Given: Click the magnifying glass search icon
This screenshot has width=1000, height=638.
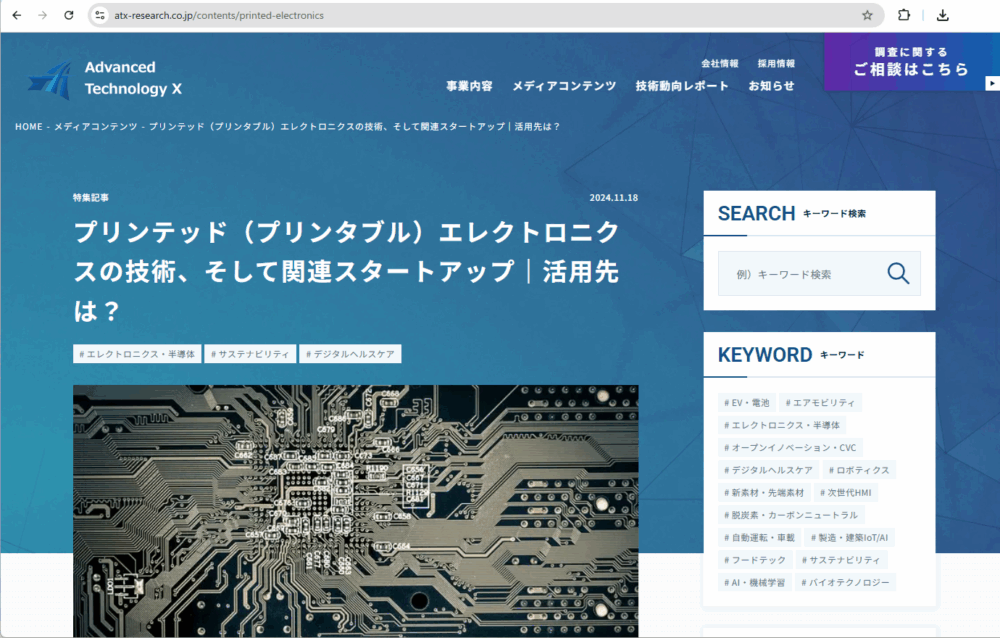Looking at the screenshot, I should pyautogui.click(x=897, y=273).
